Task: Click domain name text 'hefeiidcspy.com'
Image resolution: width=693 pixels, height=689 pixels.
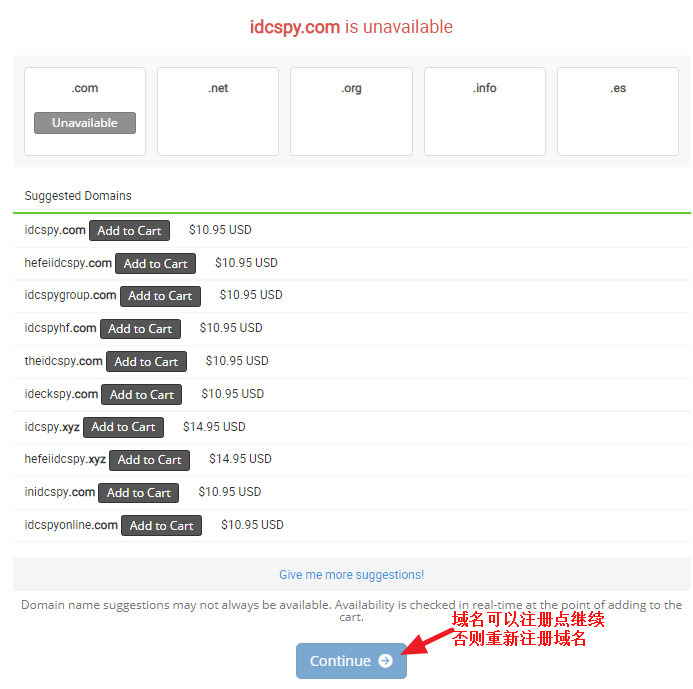Action: pyautogui.click(x=68, y=263)
